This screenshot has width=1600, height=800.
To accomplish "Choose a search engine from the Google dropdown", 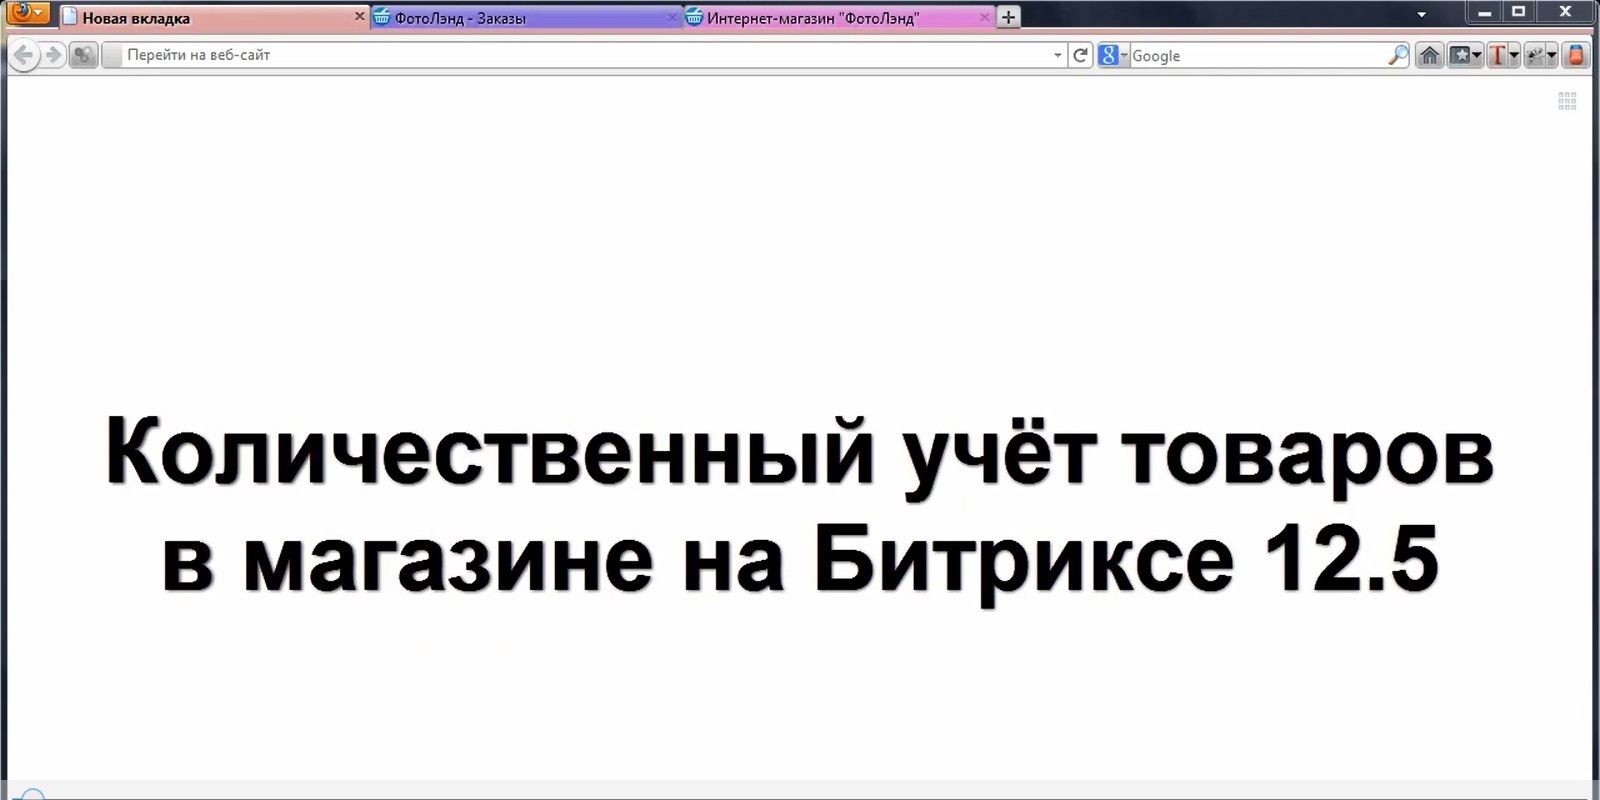I will (x=1113, y=55).
